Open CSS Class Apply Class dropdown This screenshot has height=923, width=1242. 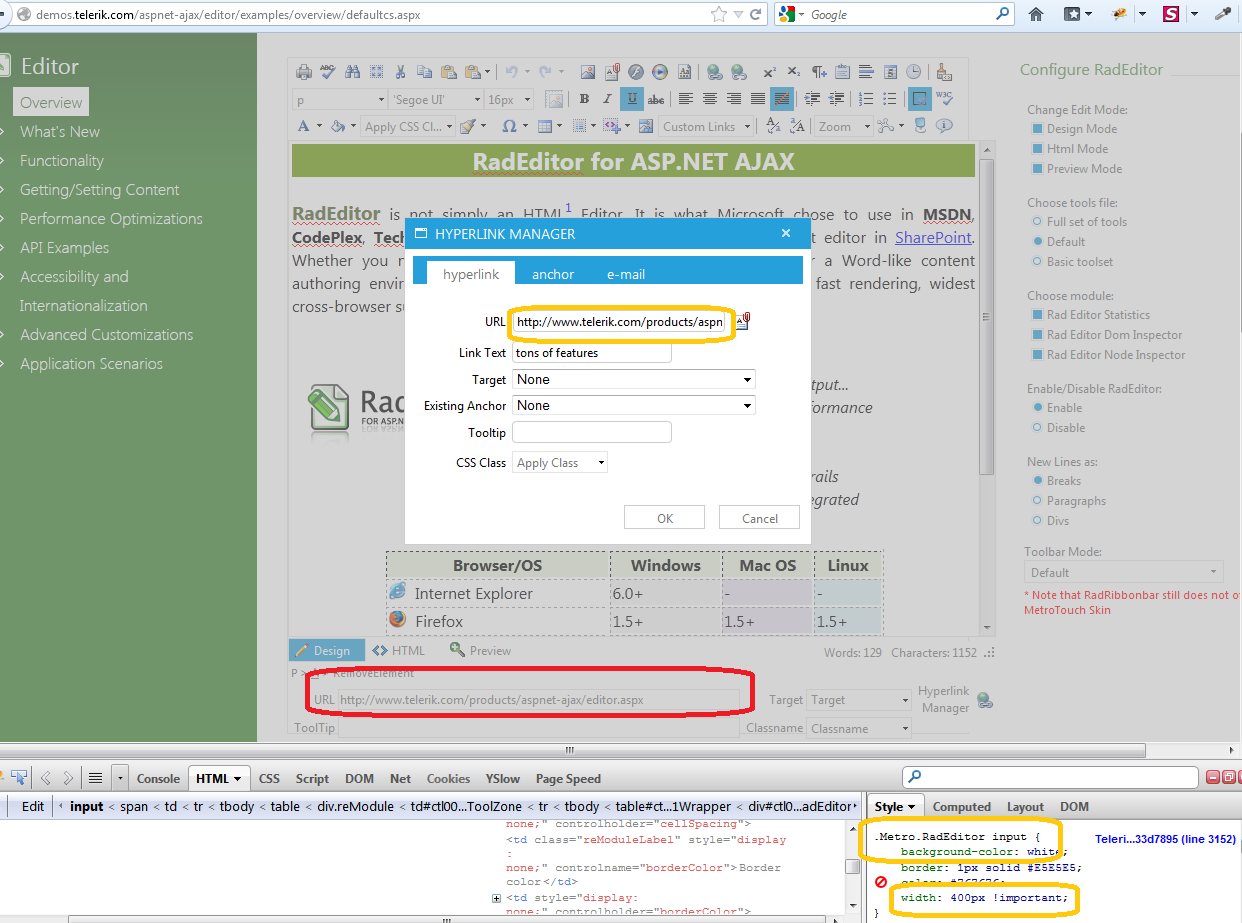point(560,463)
